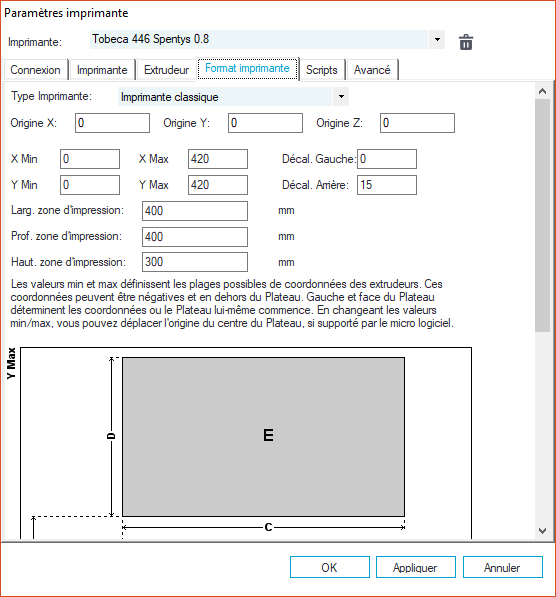Click the 'Imprimante classique' type value
This screenshot has height=597, width=556.
(169, 97)
